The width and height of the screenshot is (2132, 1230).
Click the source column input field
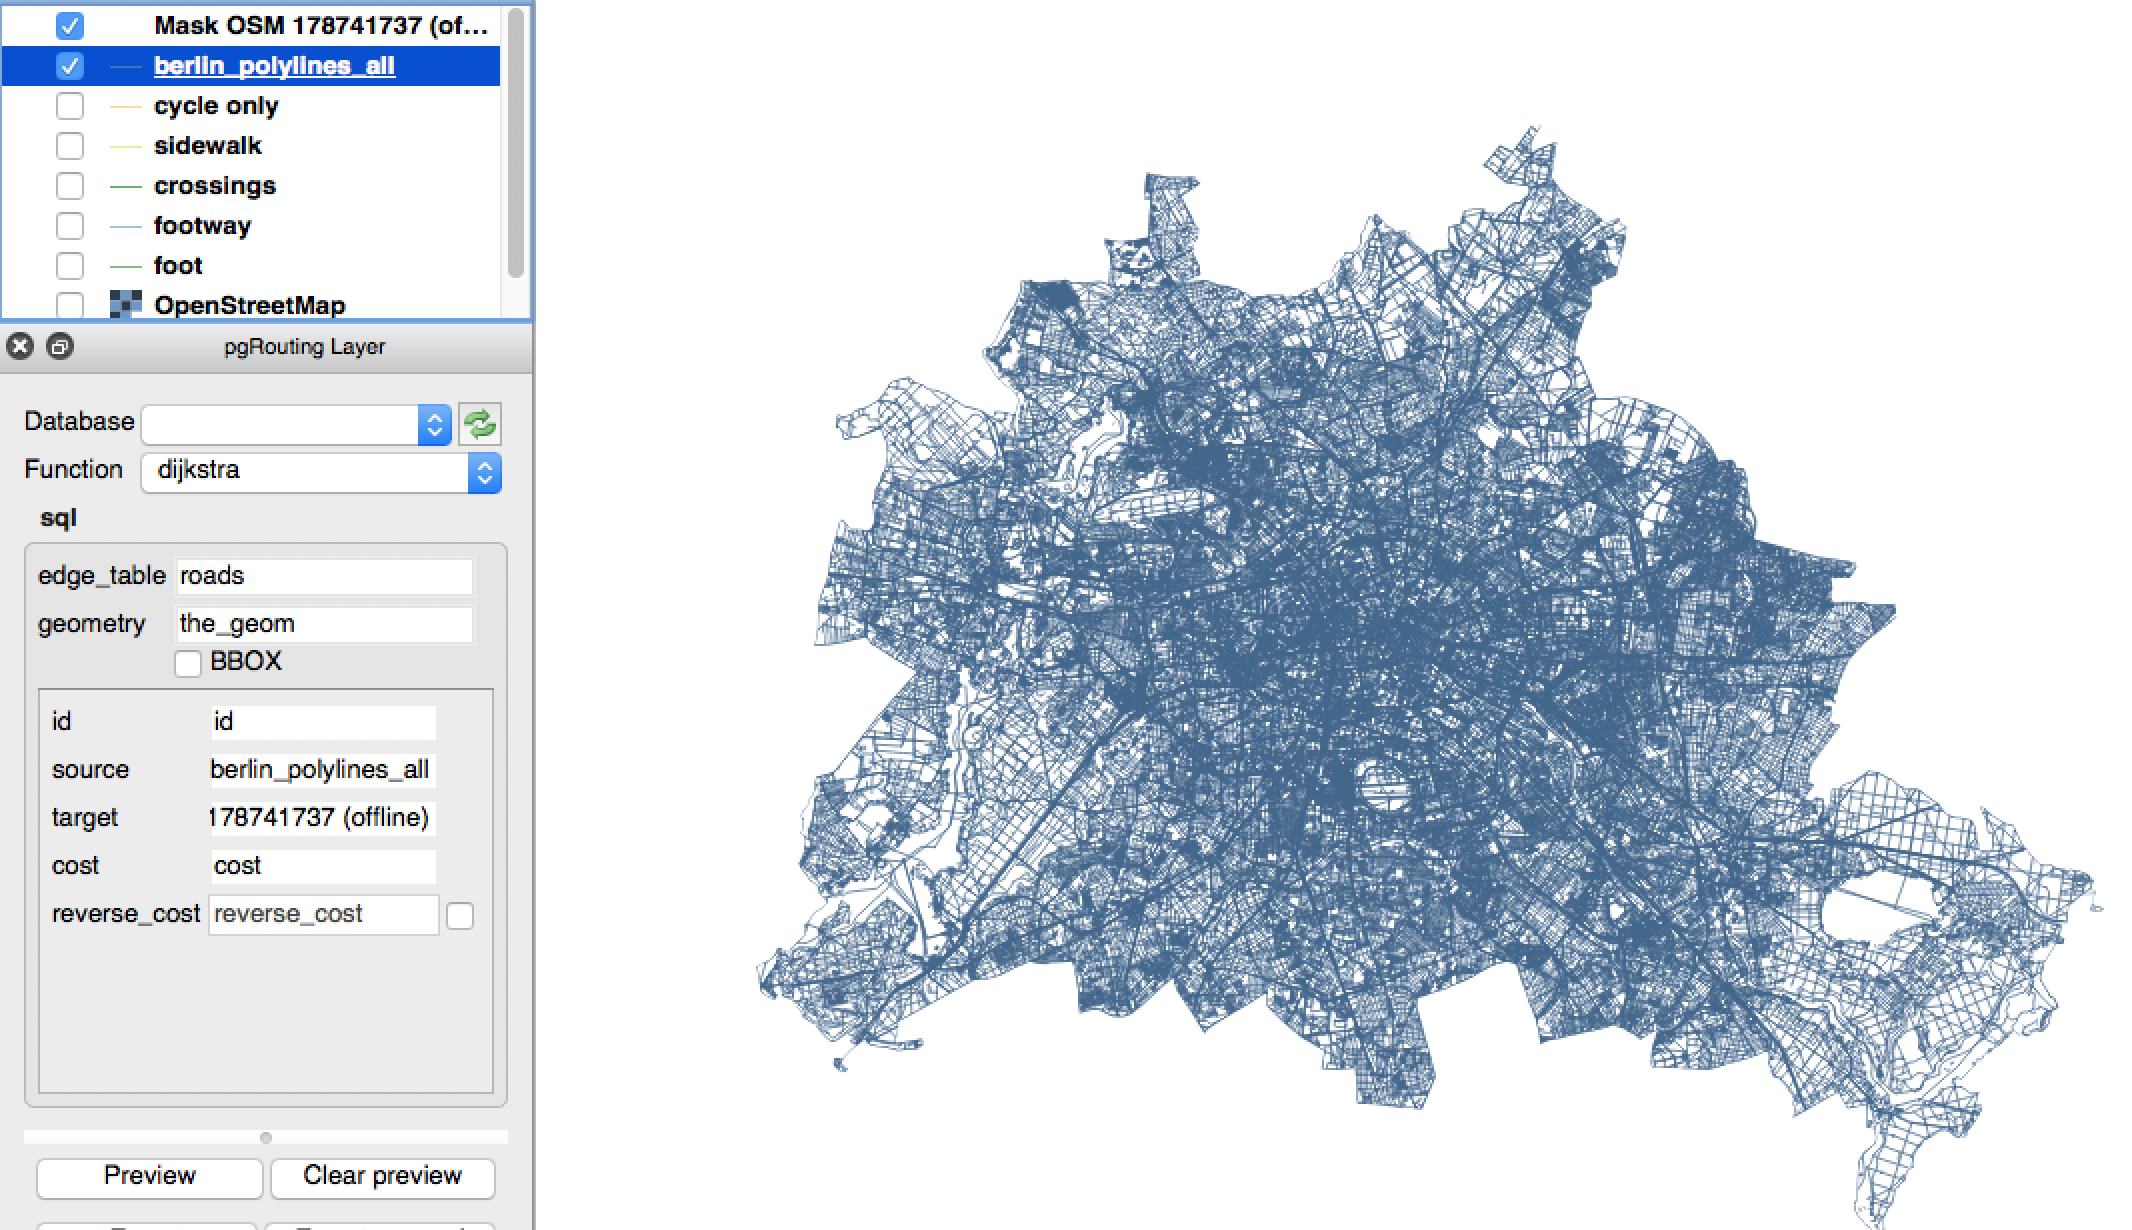(x=323, y=770)
